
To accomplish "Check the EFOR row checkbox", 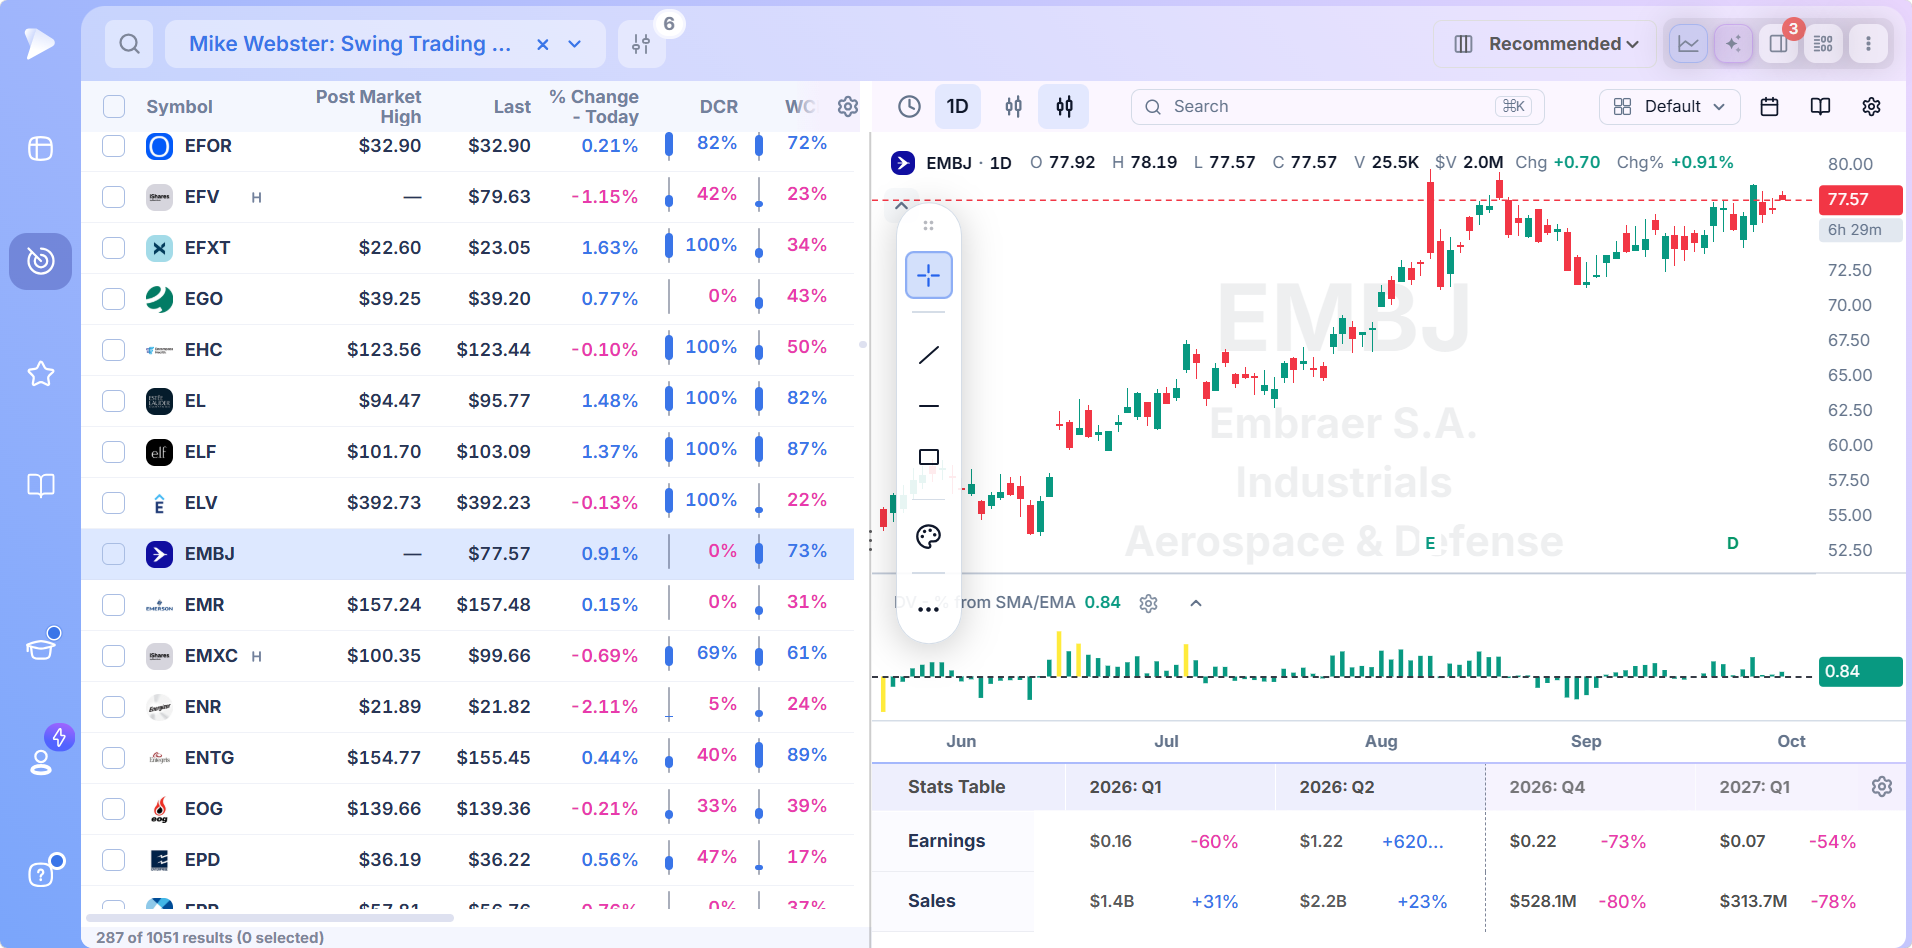I will (114, 146).
